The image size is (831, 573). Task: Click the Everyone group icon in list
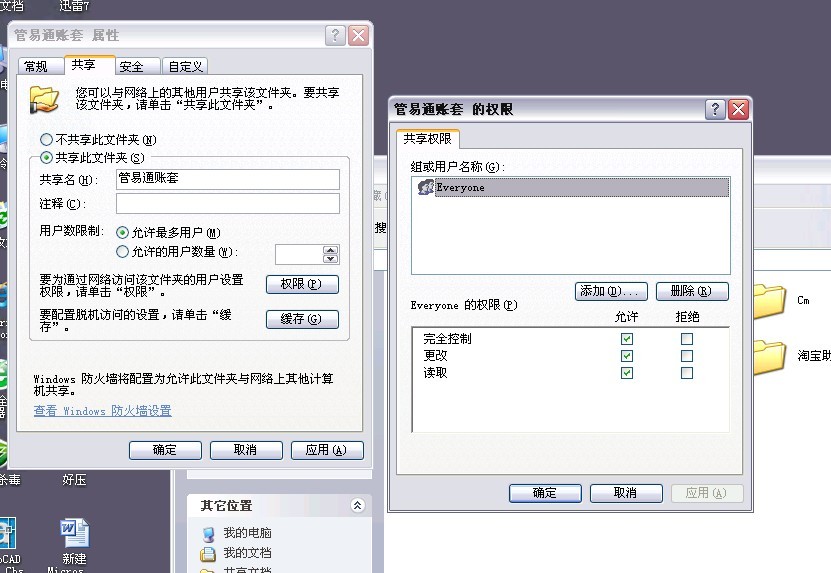425,187
